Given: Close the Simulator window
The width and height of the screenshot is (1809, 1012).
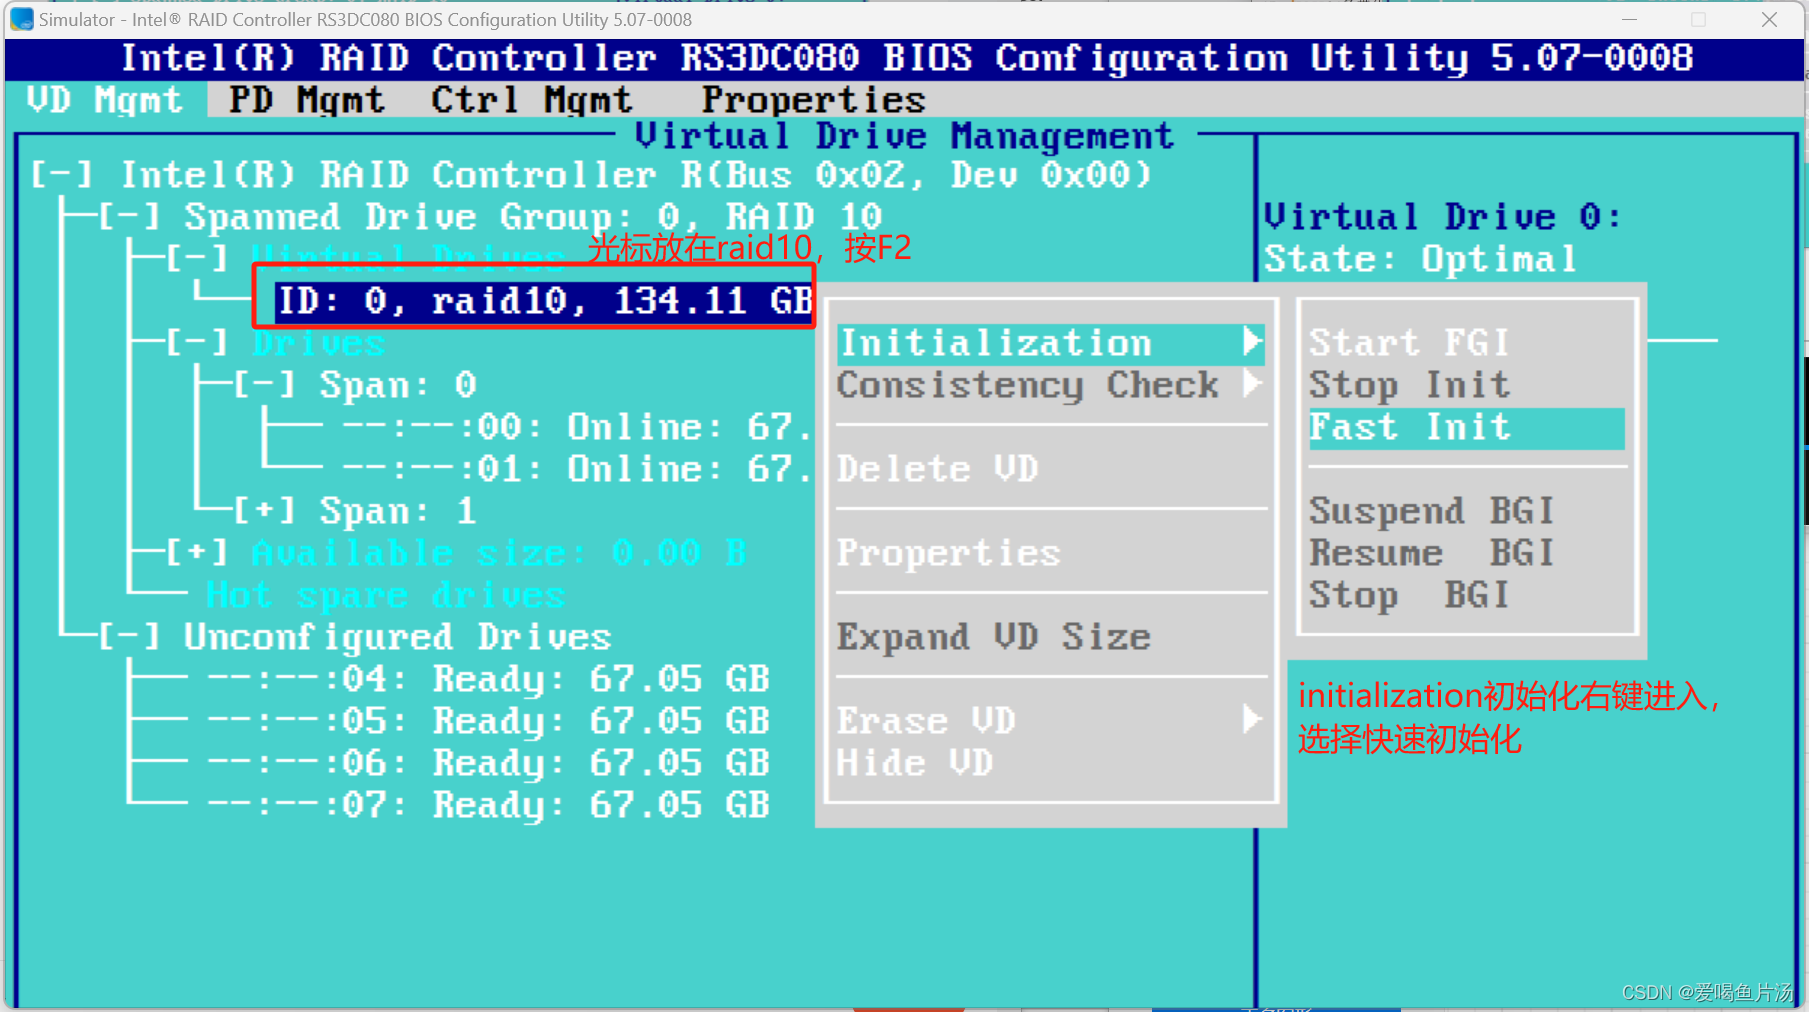Looking at the screenshot, I should (x=1769, y=19).
